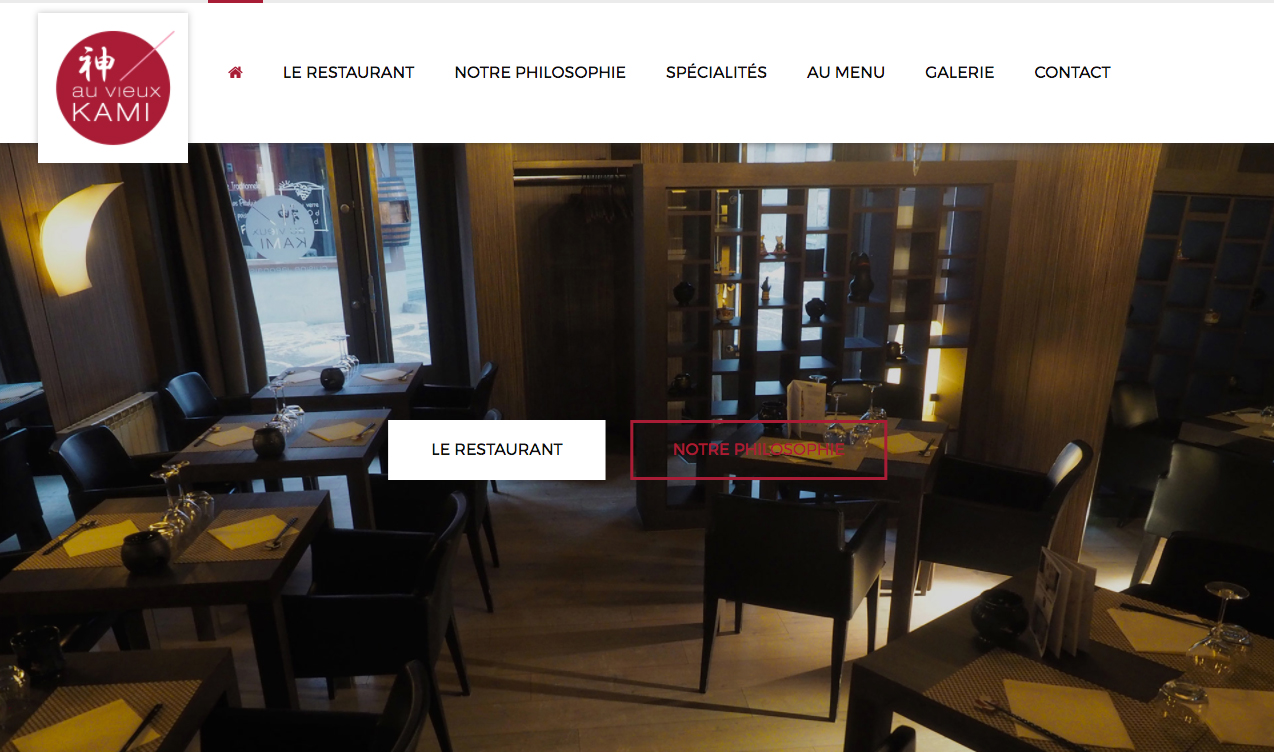Go to the Spécialités menu item

[716, 72]
